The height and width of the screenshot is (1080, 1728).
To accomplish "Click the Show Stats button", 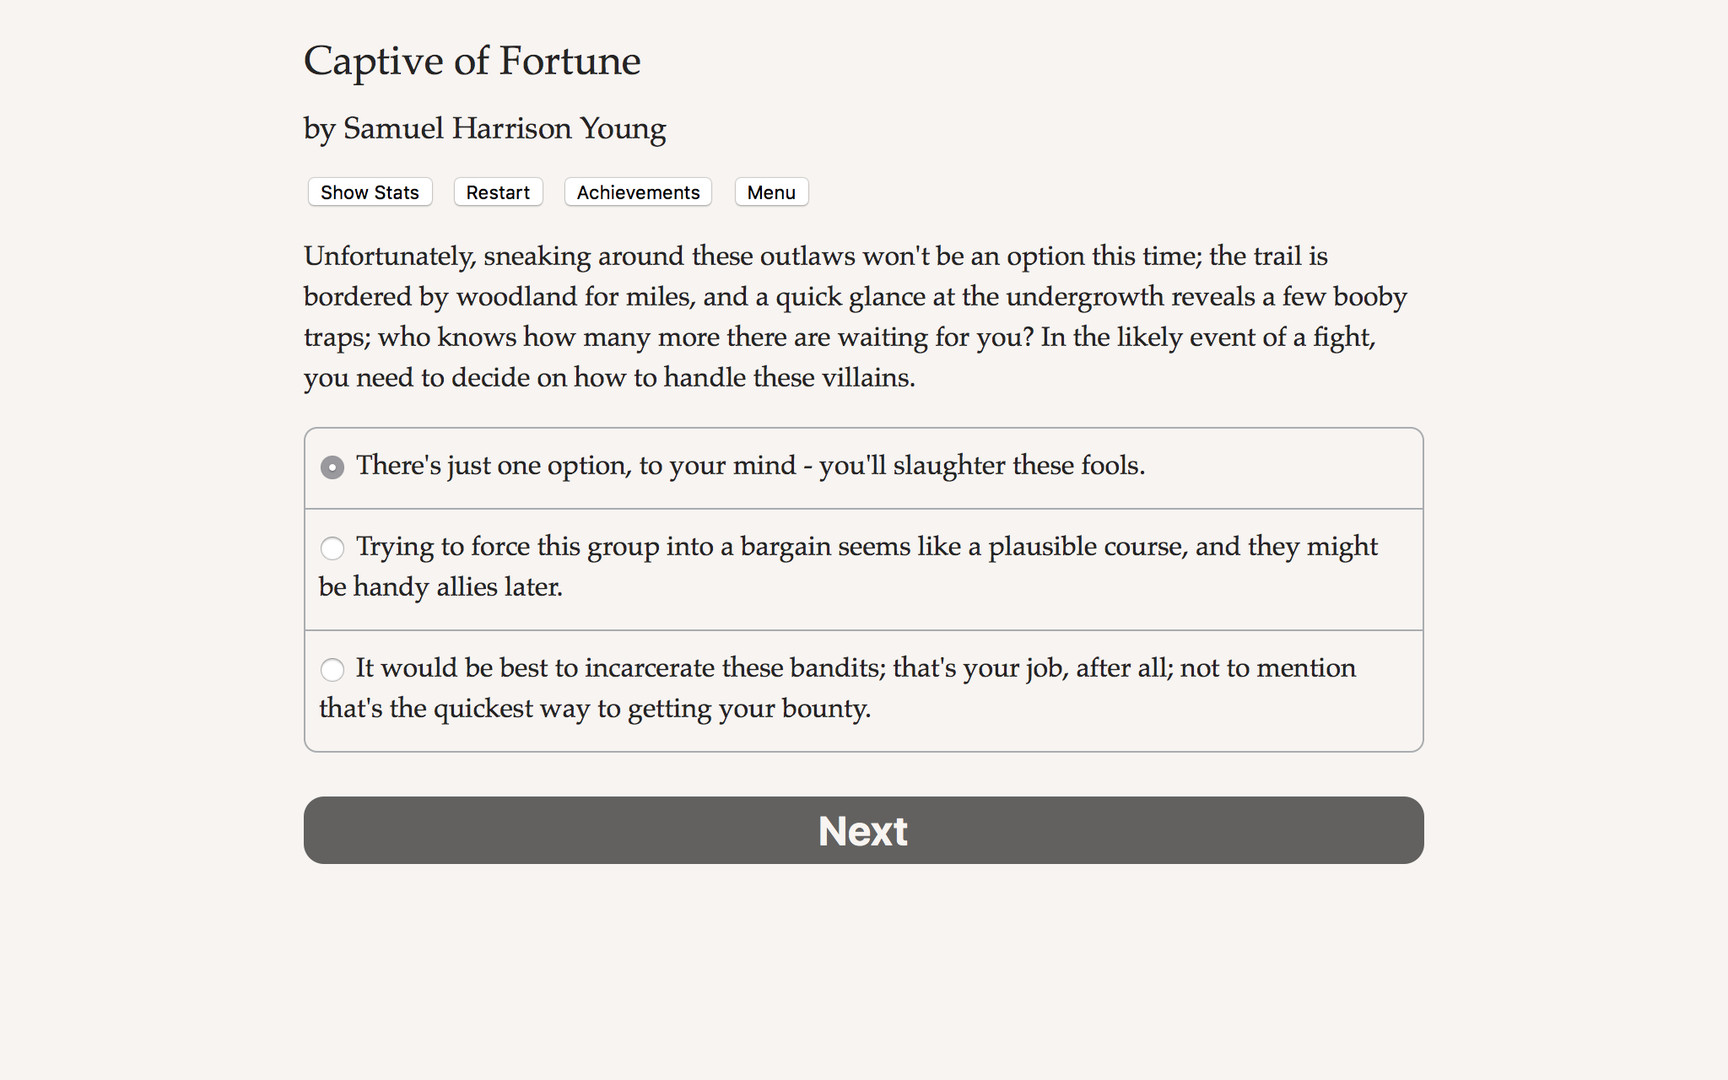I will tap(369, 192).
